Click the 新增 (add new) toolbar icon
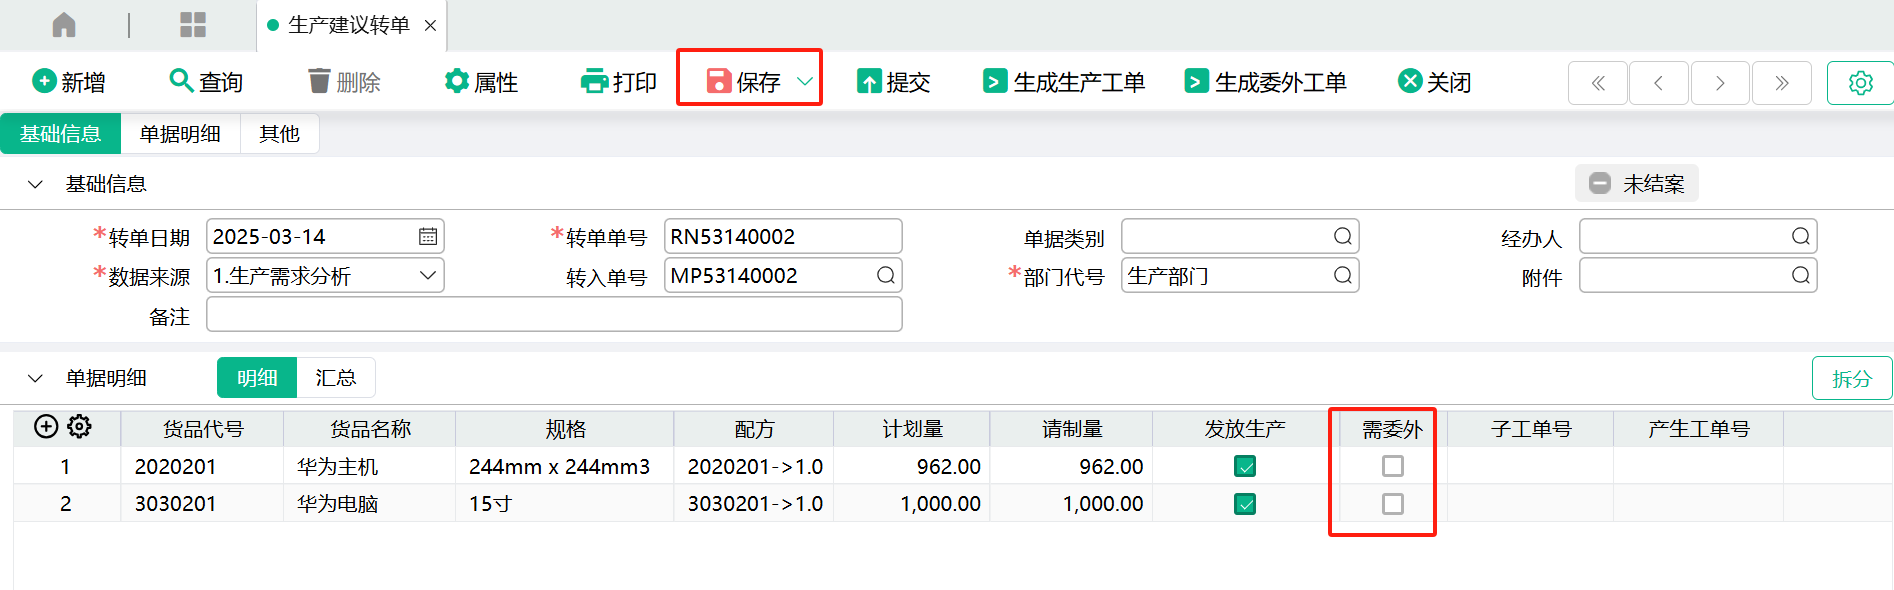The image size is (1894, 590). tap(44, 81)
